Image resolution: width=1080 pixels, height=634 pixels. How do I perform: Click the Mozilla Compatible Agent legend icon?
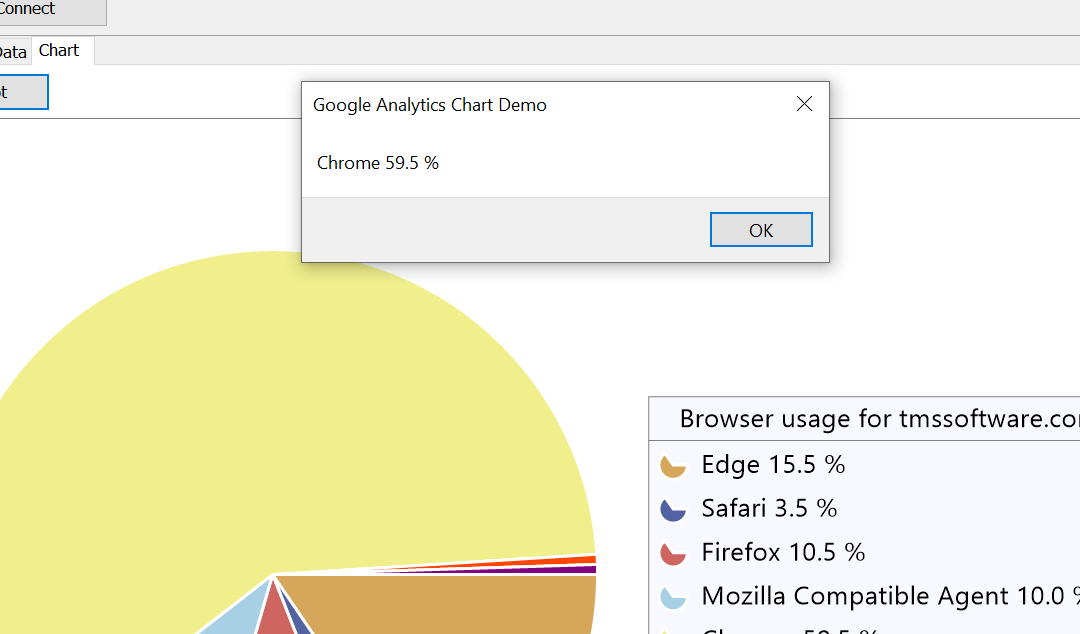[672, 597]
